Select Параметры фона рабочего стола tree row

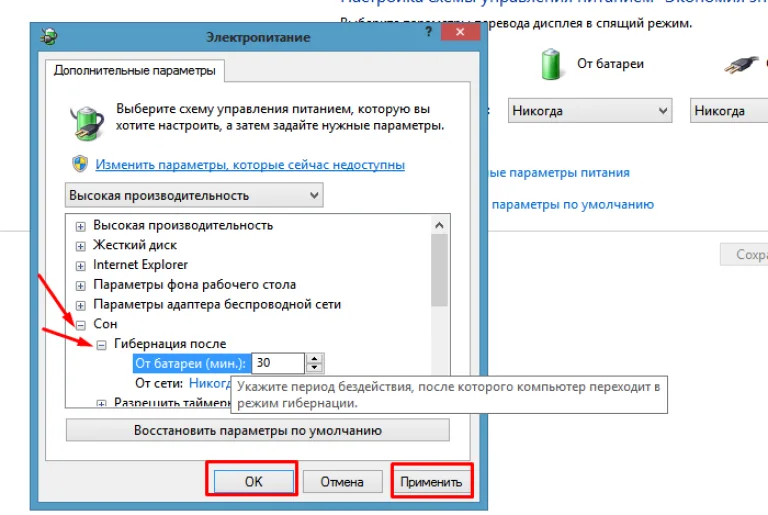(194, 284)
